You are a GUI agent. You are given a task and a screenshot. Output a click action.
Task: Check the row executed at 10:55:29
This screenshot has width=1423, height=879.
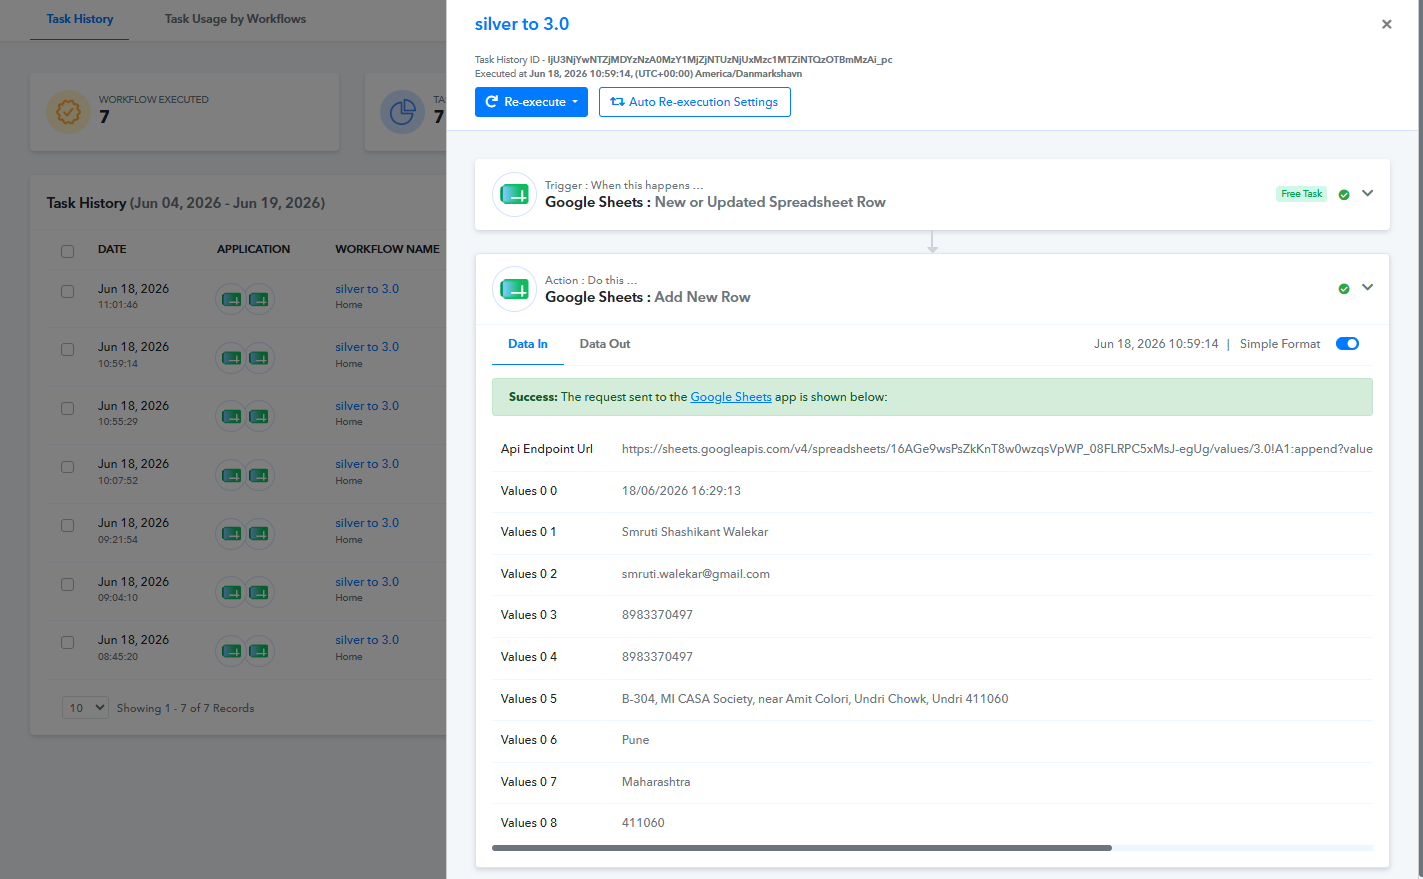[68, 408]
